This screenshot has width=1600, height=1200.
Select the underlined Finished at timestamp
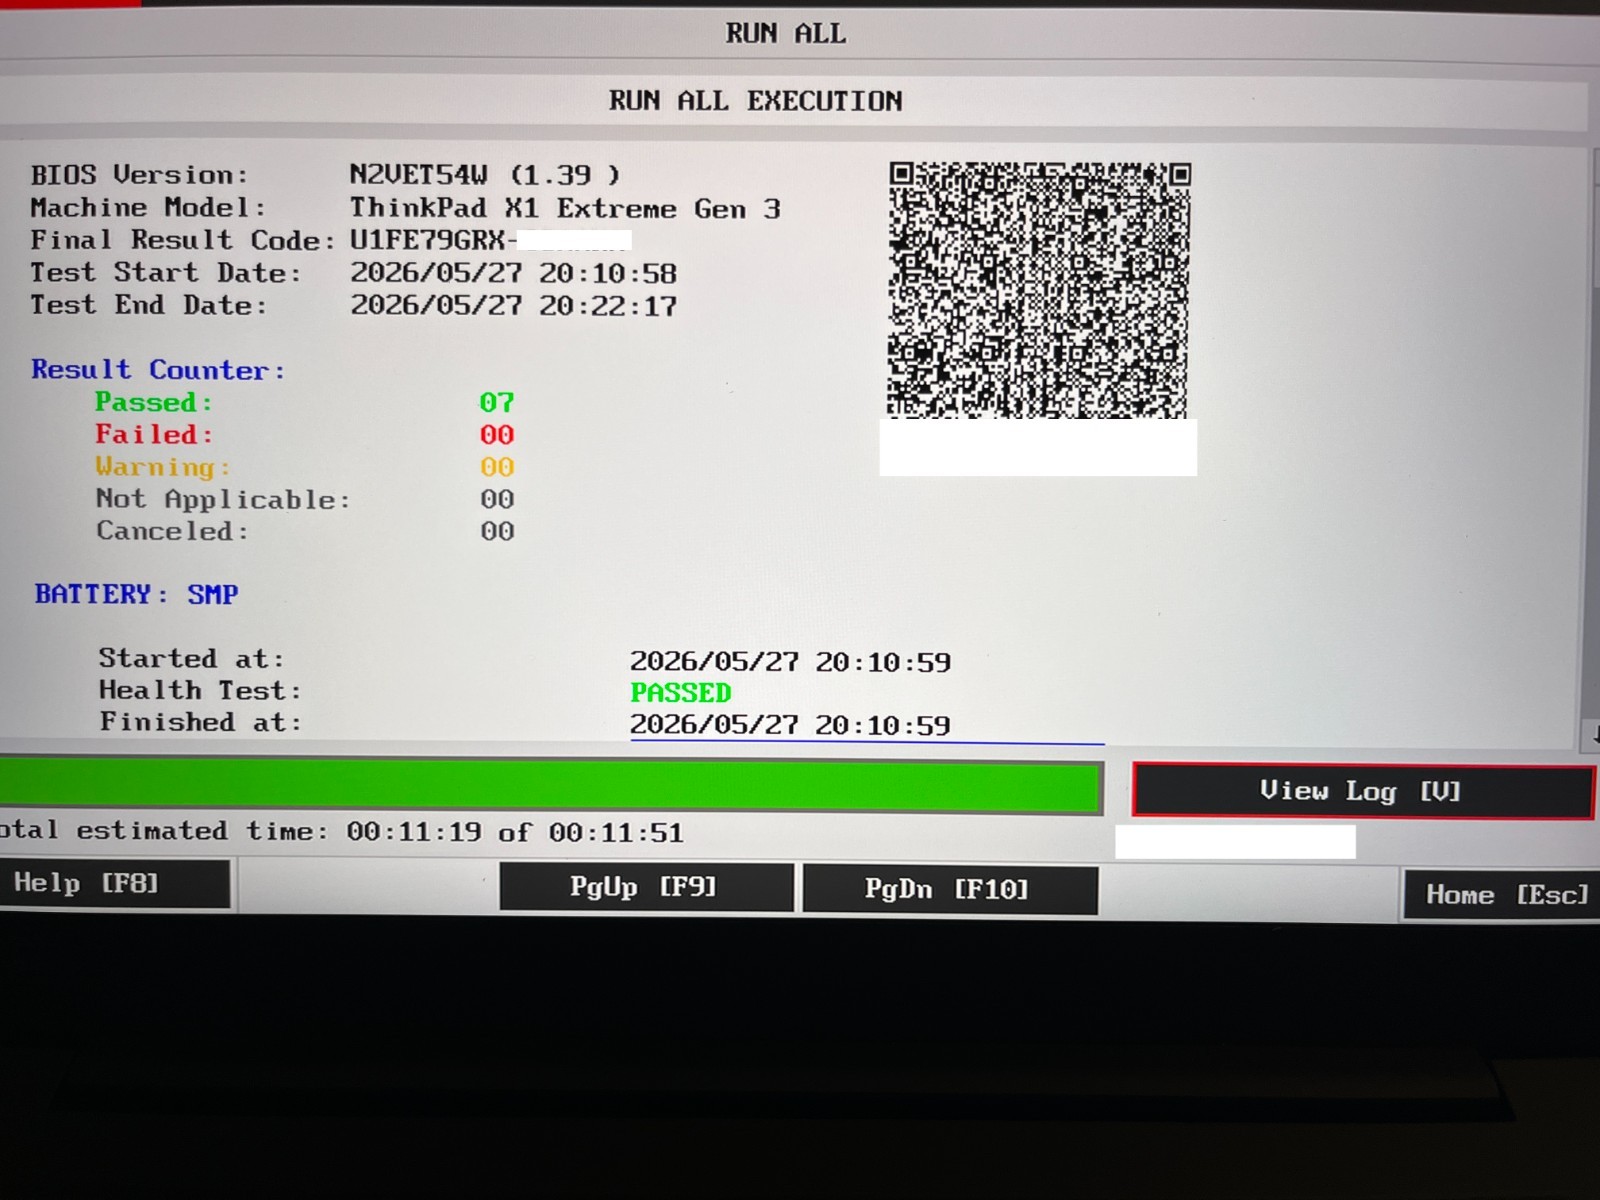tap(790, 725)
